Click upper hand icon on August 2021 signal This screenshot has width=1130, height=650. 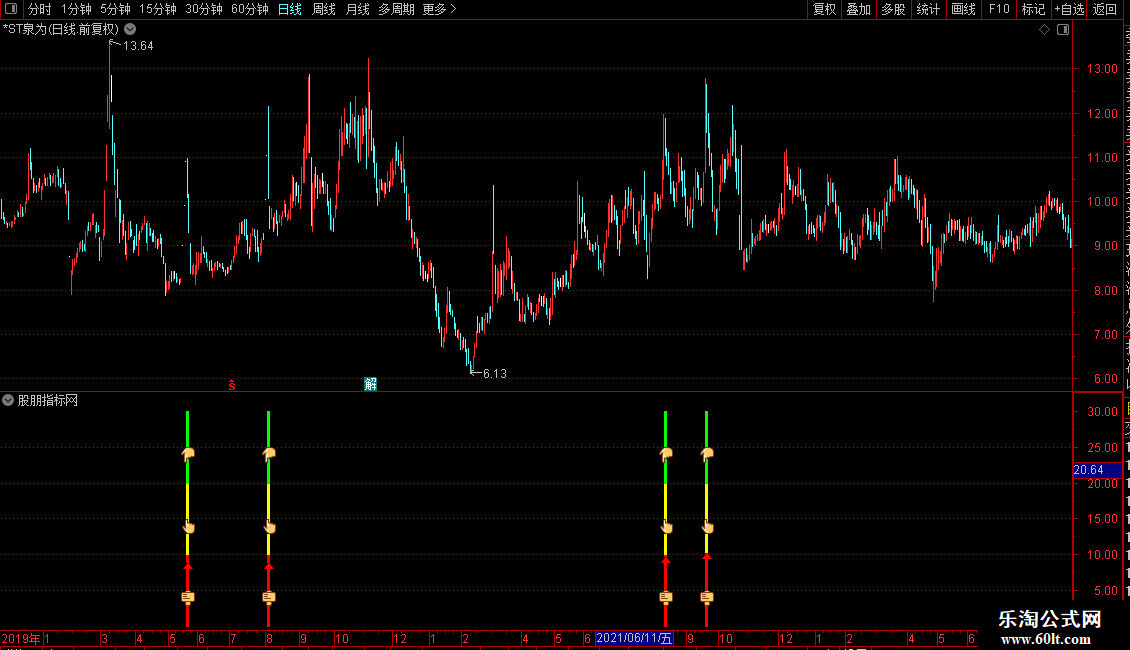666,453
